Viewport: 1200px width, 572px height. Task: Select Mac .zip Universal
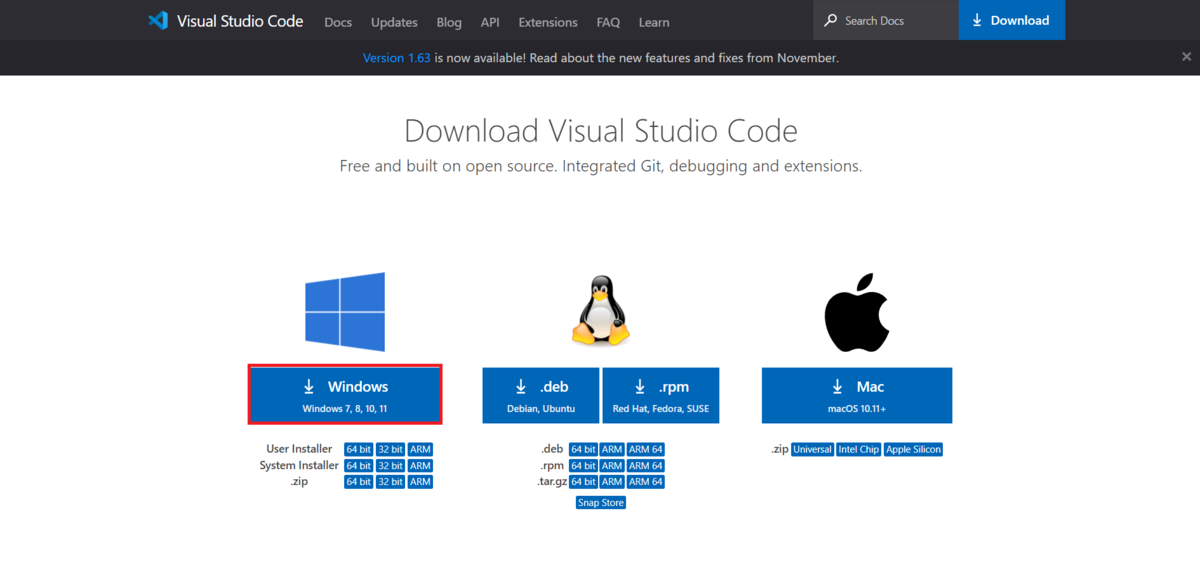point(812,450)
